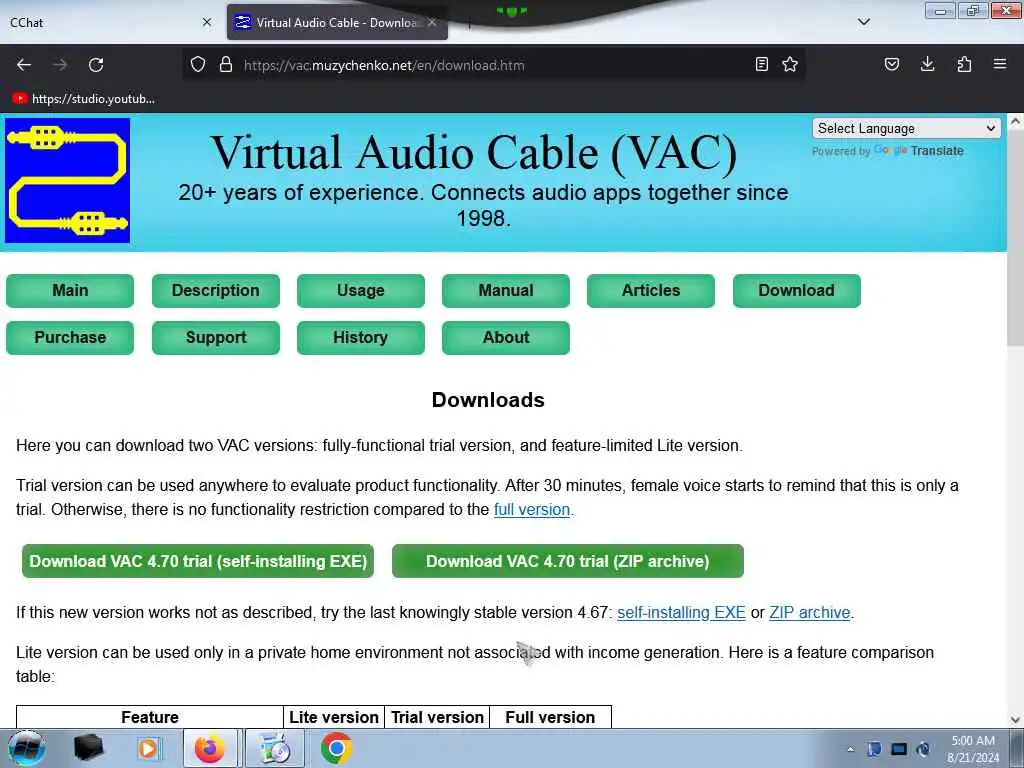Open the Pocket save icon
1024x768 pixels.
click(891, 64)
